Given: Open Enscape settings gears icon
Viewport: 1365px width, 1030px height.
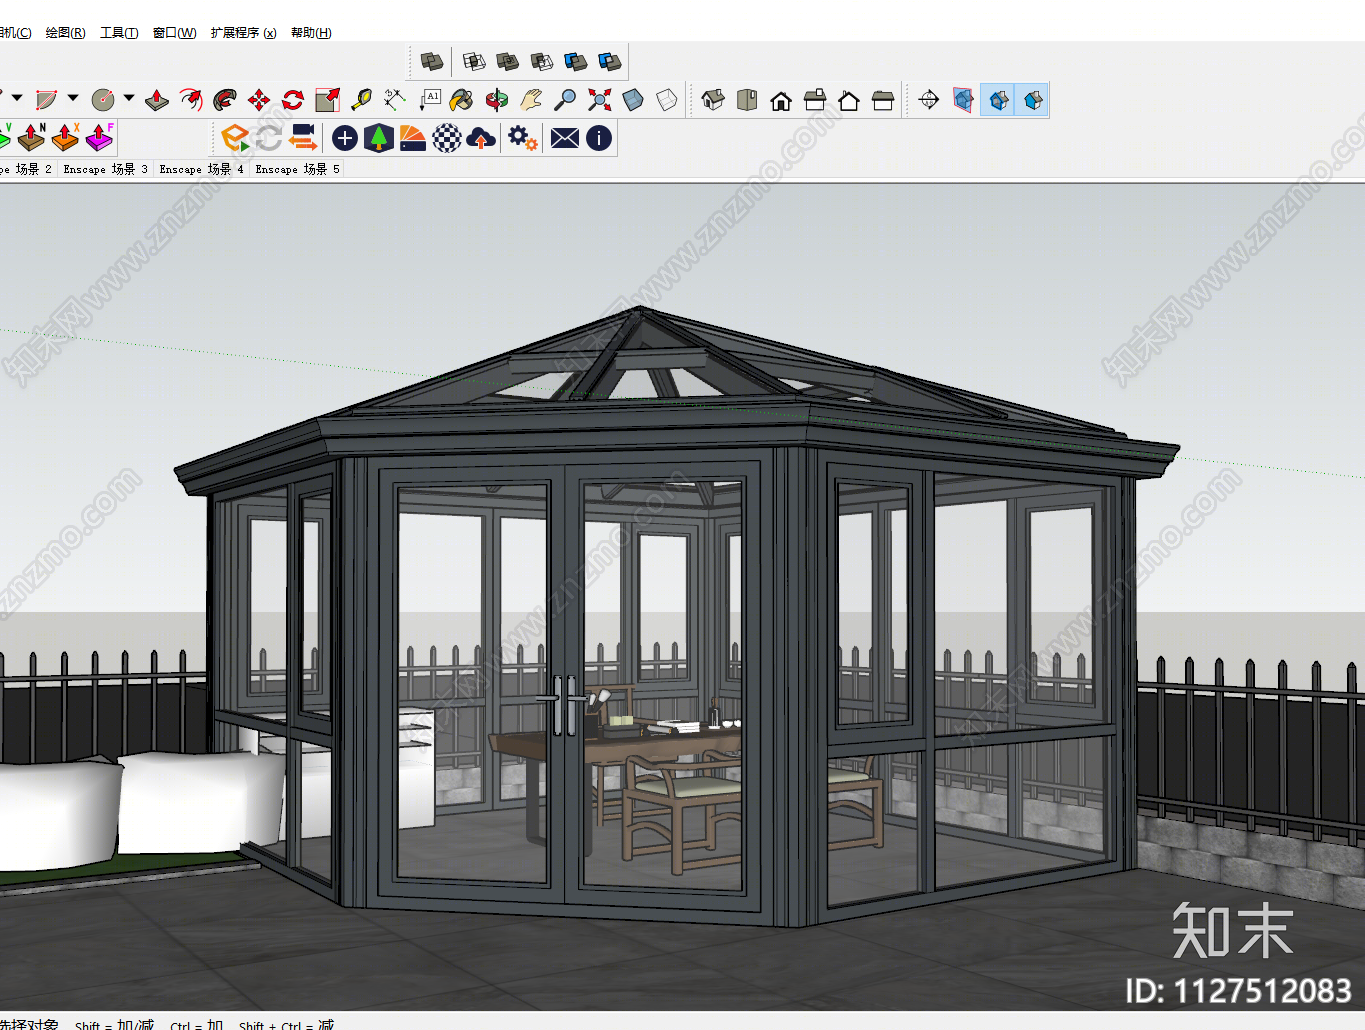Looking at the screenshot, I should [522, 138].
